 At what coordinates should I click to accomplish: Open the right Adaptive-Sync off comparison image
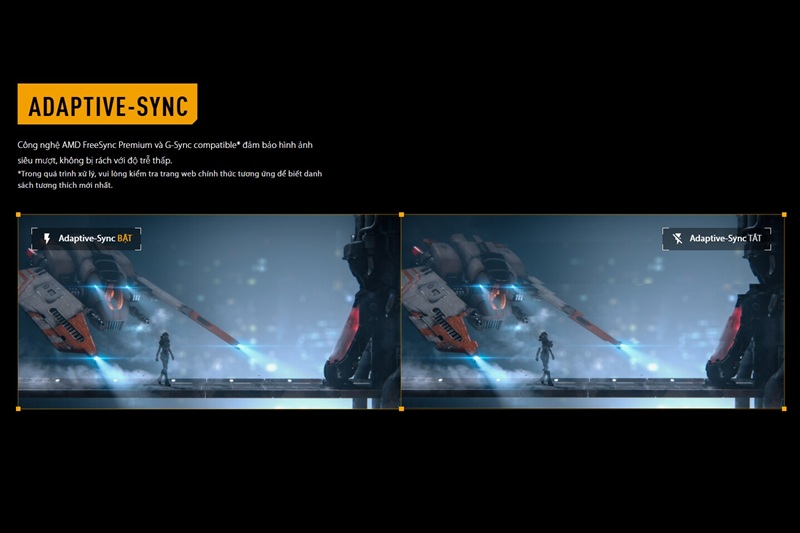coord(593,312)
